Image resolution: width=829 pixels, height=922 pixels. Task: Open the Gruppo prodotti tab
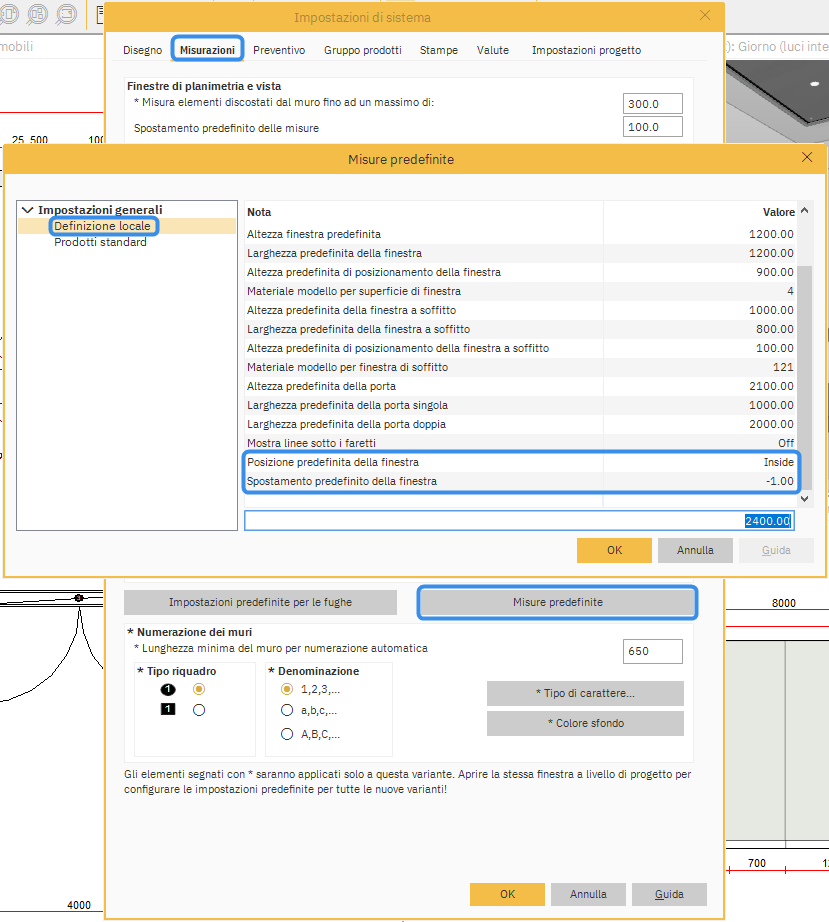362,50
